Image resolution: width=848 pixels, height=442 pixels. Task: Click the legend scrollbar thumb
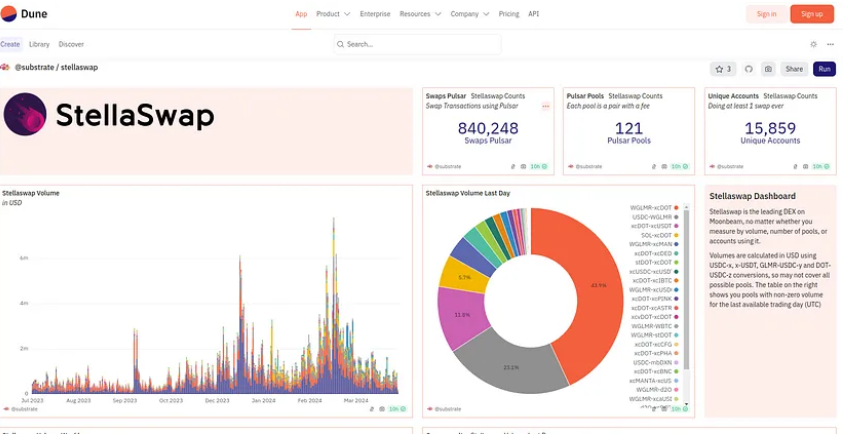pyautogui.click(x=686, y=289)
